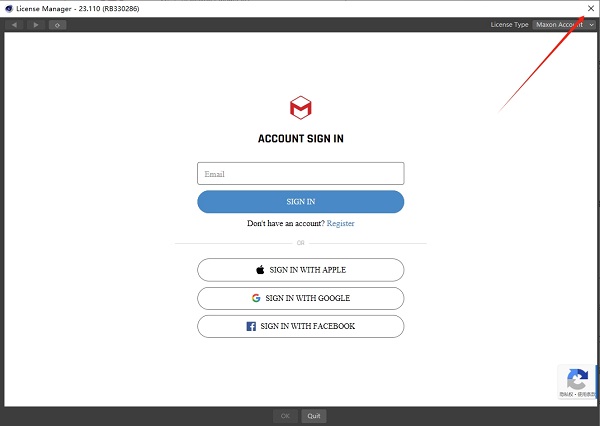Click the Cinema 4D title bar icon
Viewport: 600px width, 426px height.
pyautogui.click(x=9, y=8)
